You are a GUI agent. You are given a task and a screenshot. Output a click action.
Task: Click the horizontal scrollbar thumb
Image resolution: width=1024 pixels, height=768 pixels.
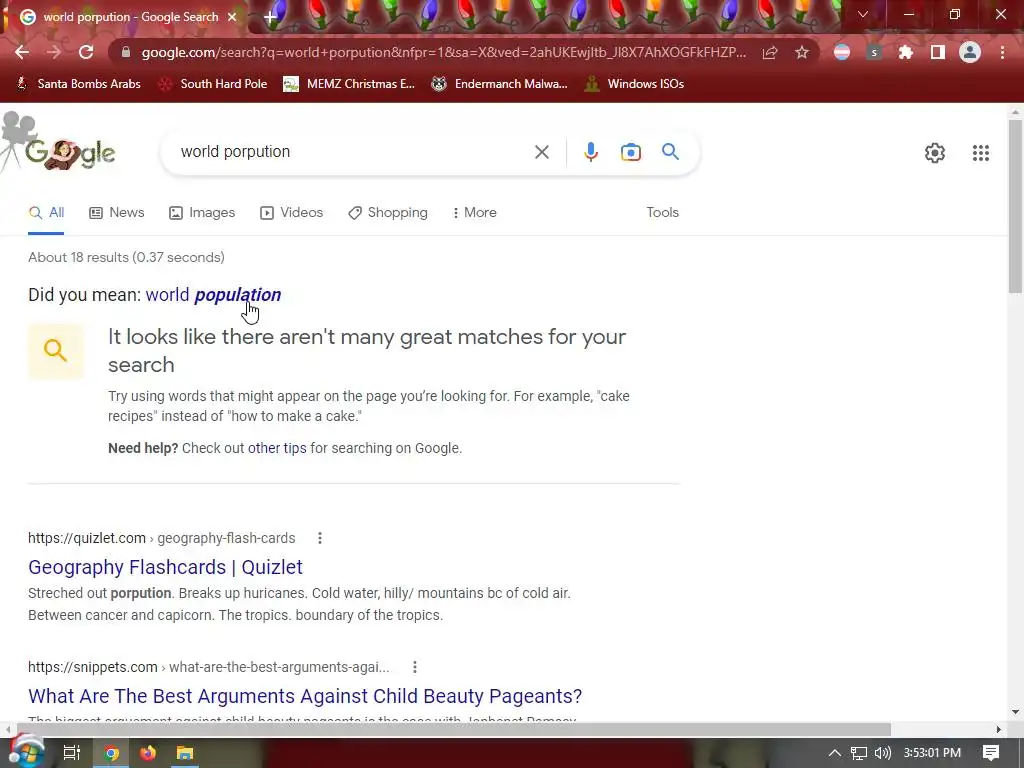coord(453,729)
